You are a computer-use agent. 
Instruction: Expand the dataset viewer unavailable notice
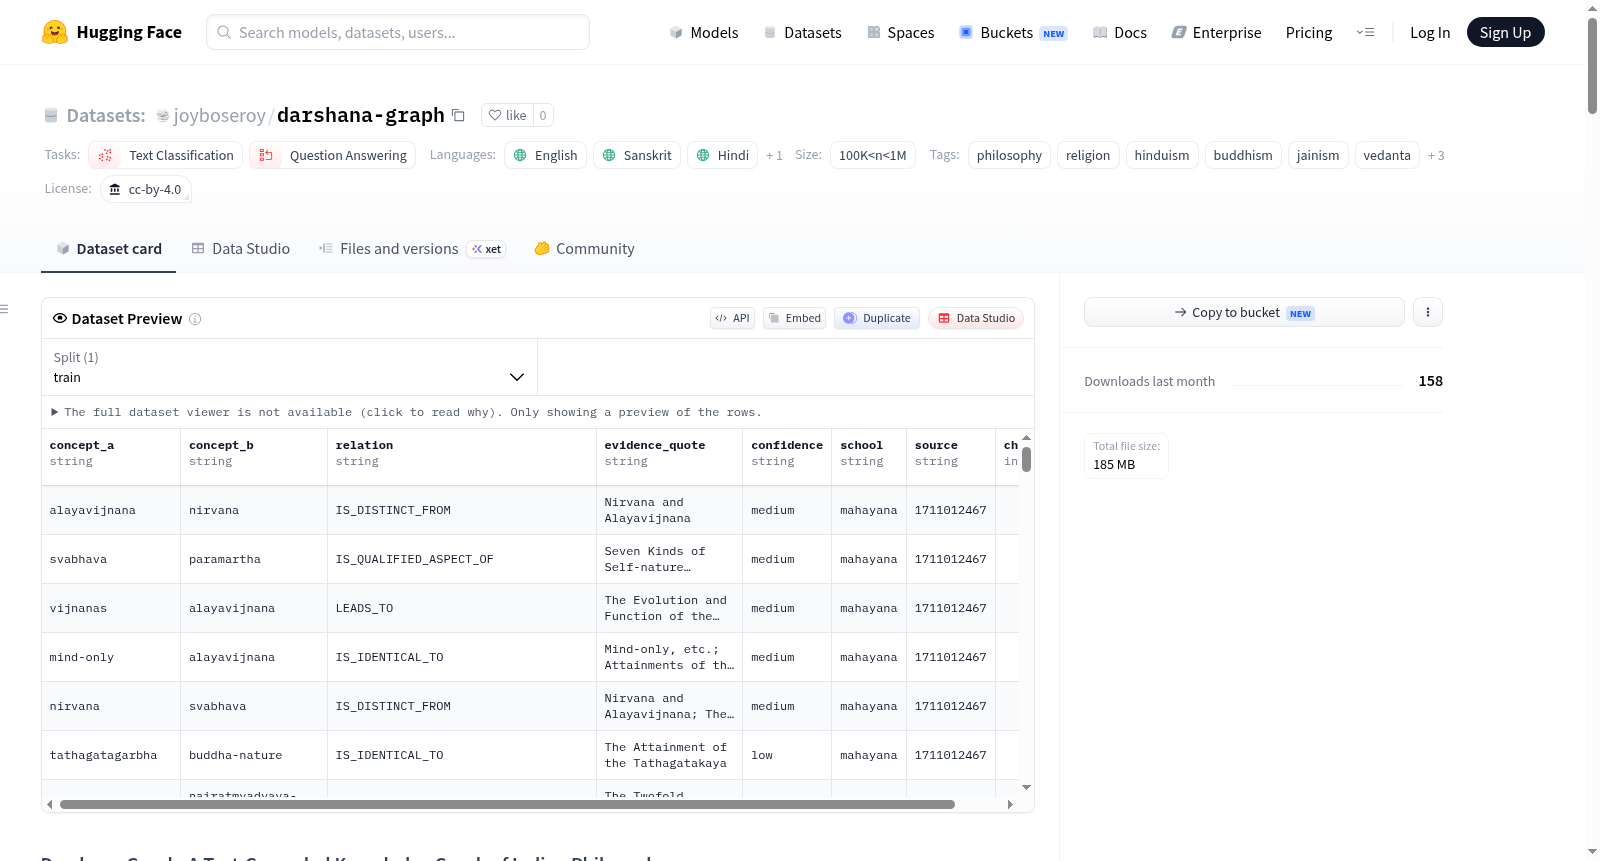(x=406, y=412)
